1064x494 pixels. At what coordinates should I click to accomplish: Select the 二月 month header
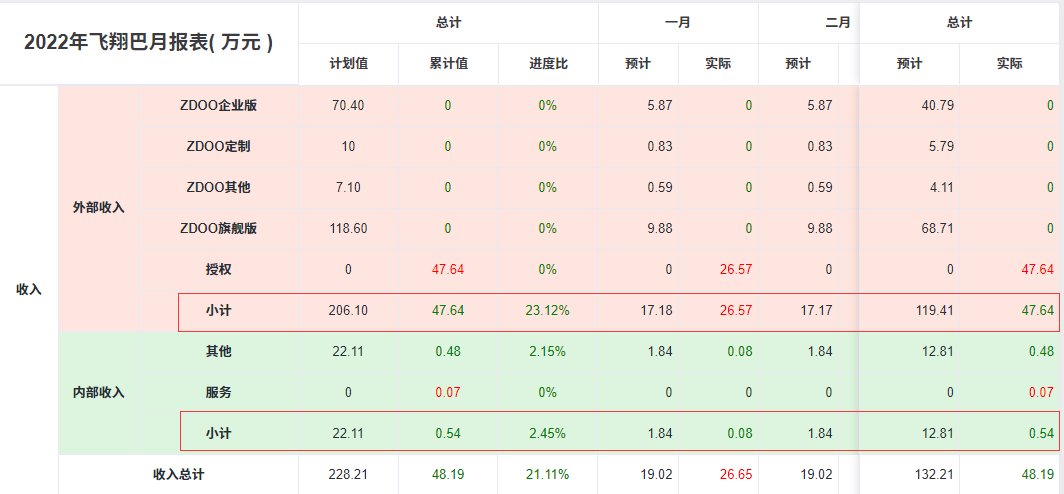point(838,22)
